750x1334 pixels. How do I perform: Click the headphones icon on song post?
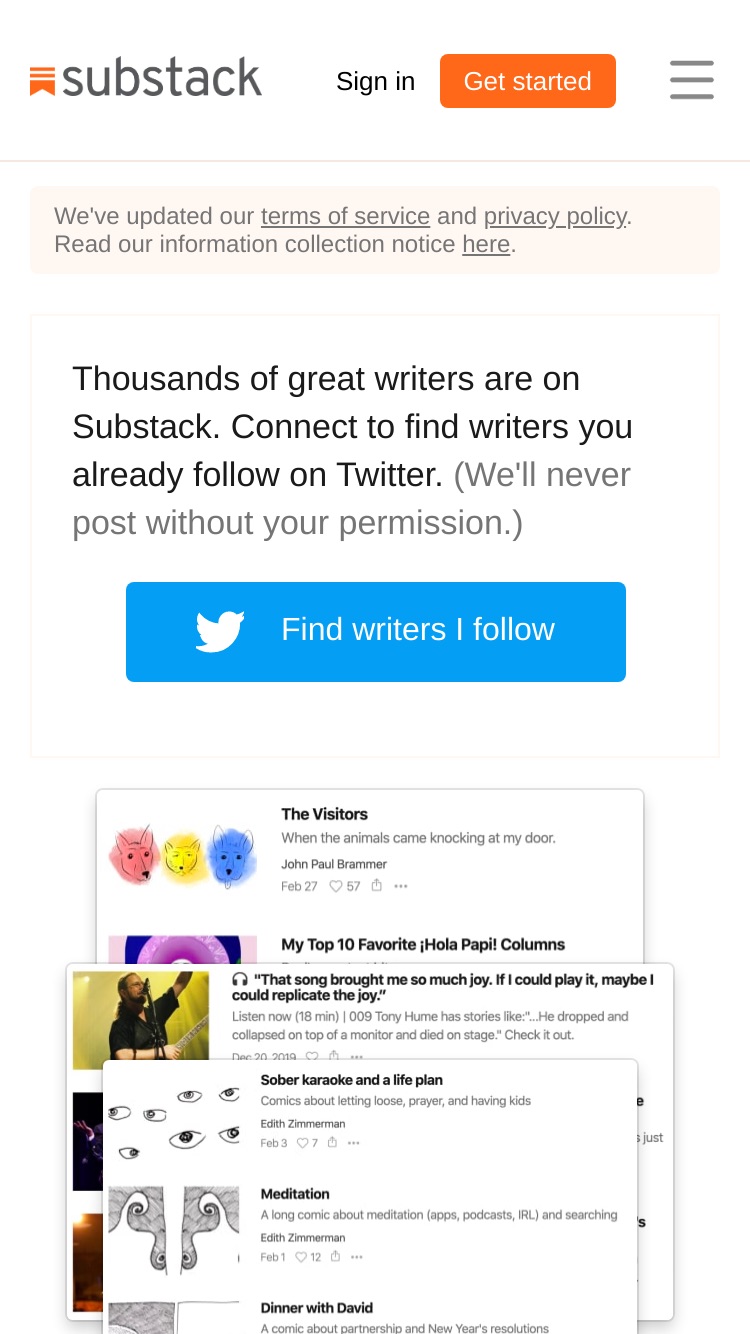pos(240,979)
